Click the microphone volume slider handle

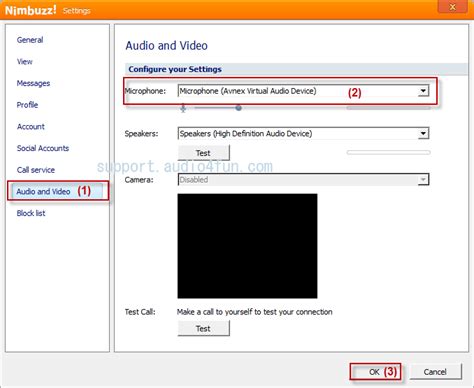(238, 108)
